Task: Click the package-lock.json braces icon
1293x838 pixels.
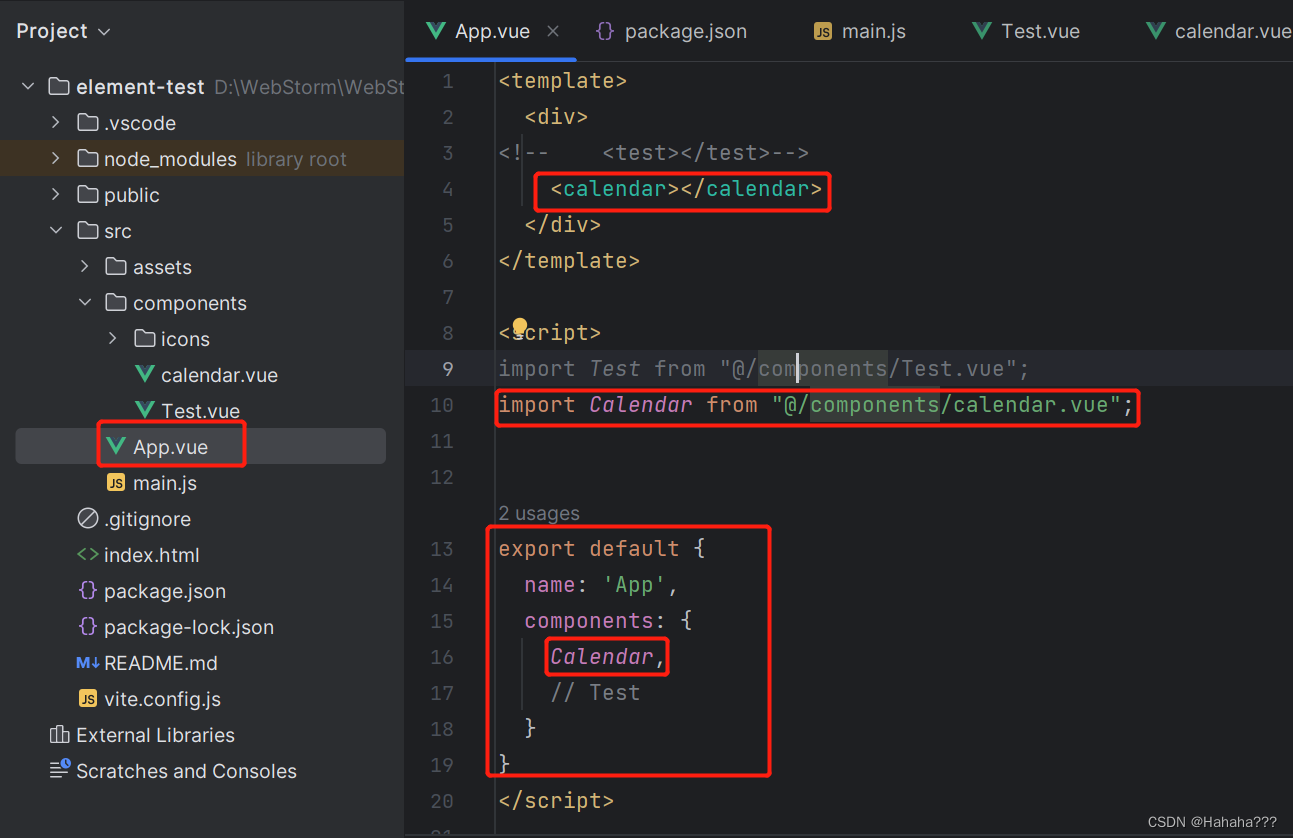Action: pos(88,627)
